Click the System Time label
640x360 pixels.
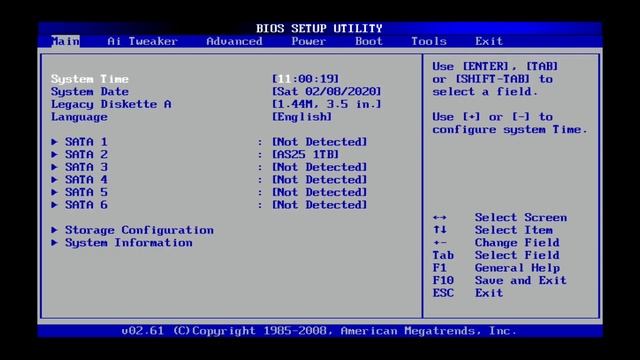tap(90, 79)
